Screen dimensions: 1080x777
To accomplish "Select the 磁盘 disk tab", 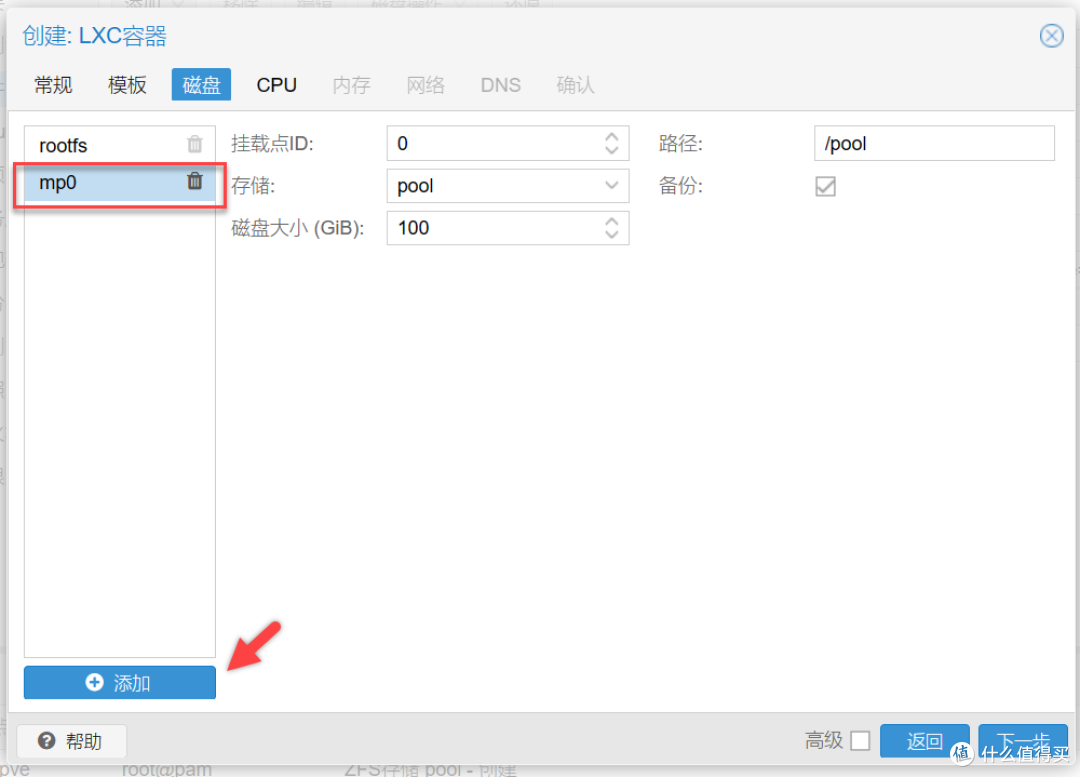I will [201, 85].
